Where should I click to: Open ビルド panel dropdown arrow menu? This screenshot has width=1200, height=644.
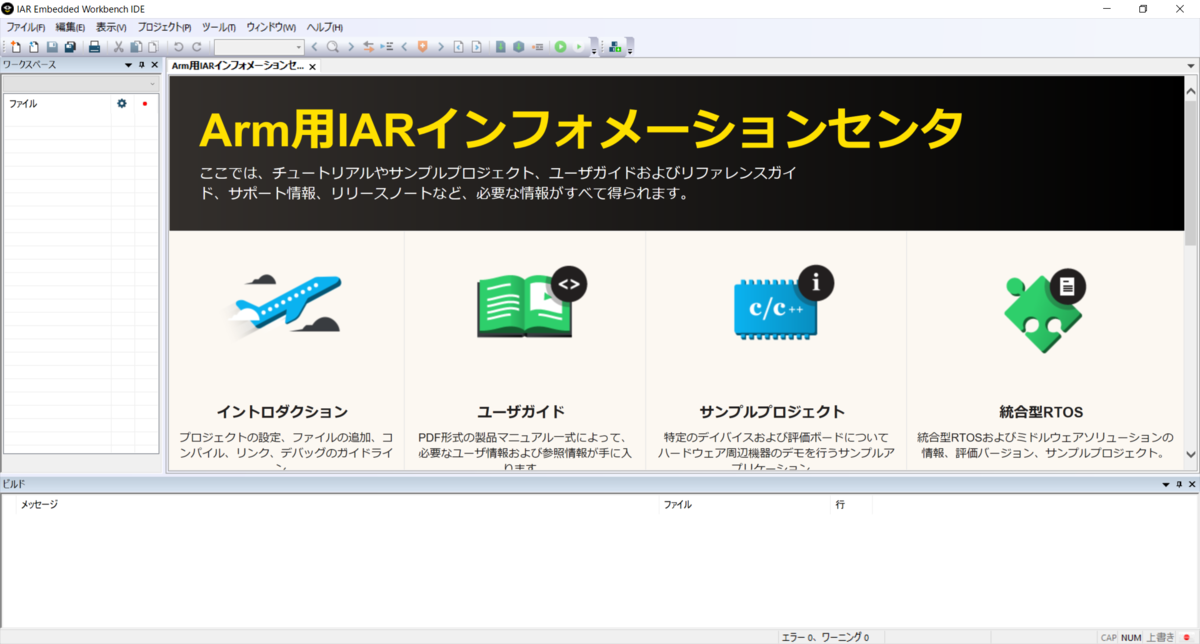[x=1165, y=484]
